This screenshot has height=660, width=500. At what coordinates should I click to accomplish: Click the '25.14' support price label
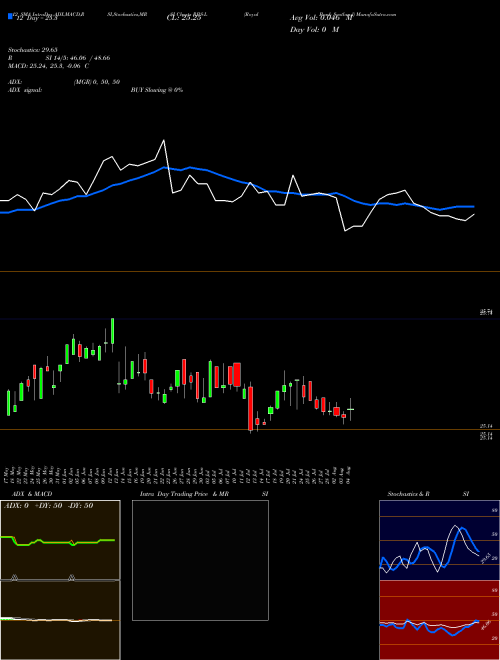[x=487, y=426]
